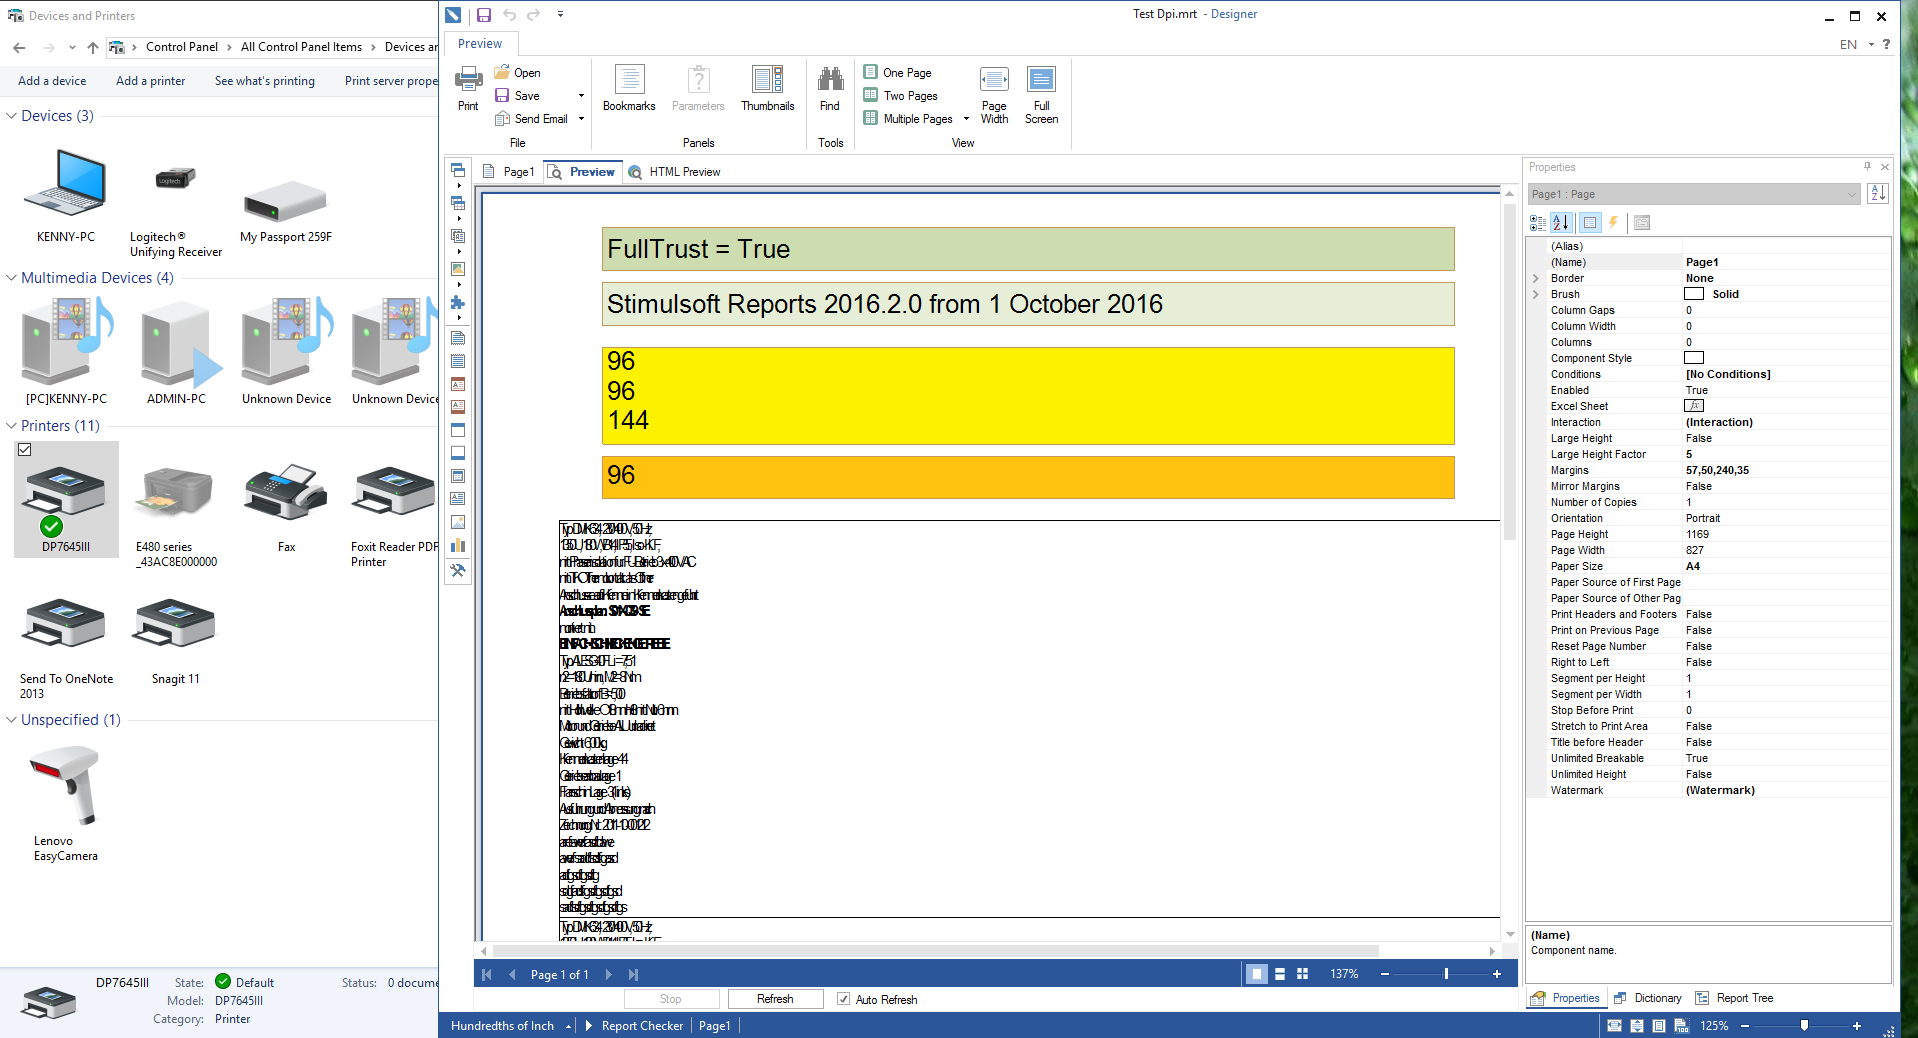This screenshot has width=1918, height=1038.
Task: Open Hundredths of Inch units dropdown
Action: click(511, 1026)
